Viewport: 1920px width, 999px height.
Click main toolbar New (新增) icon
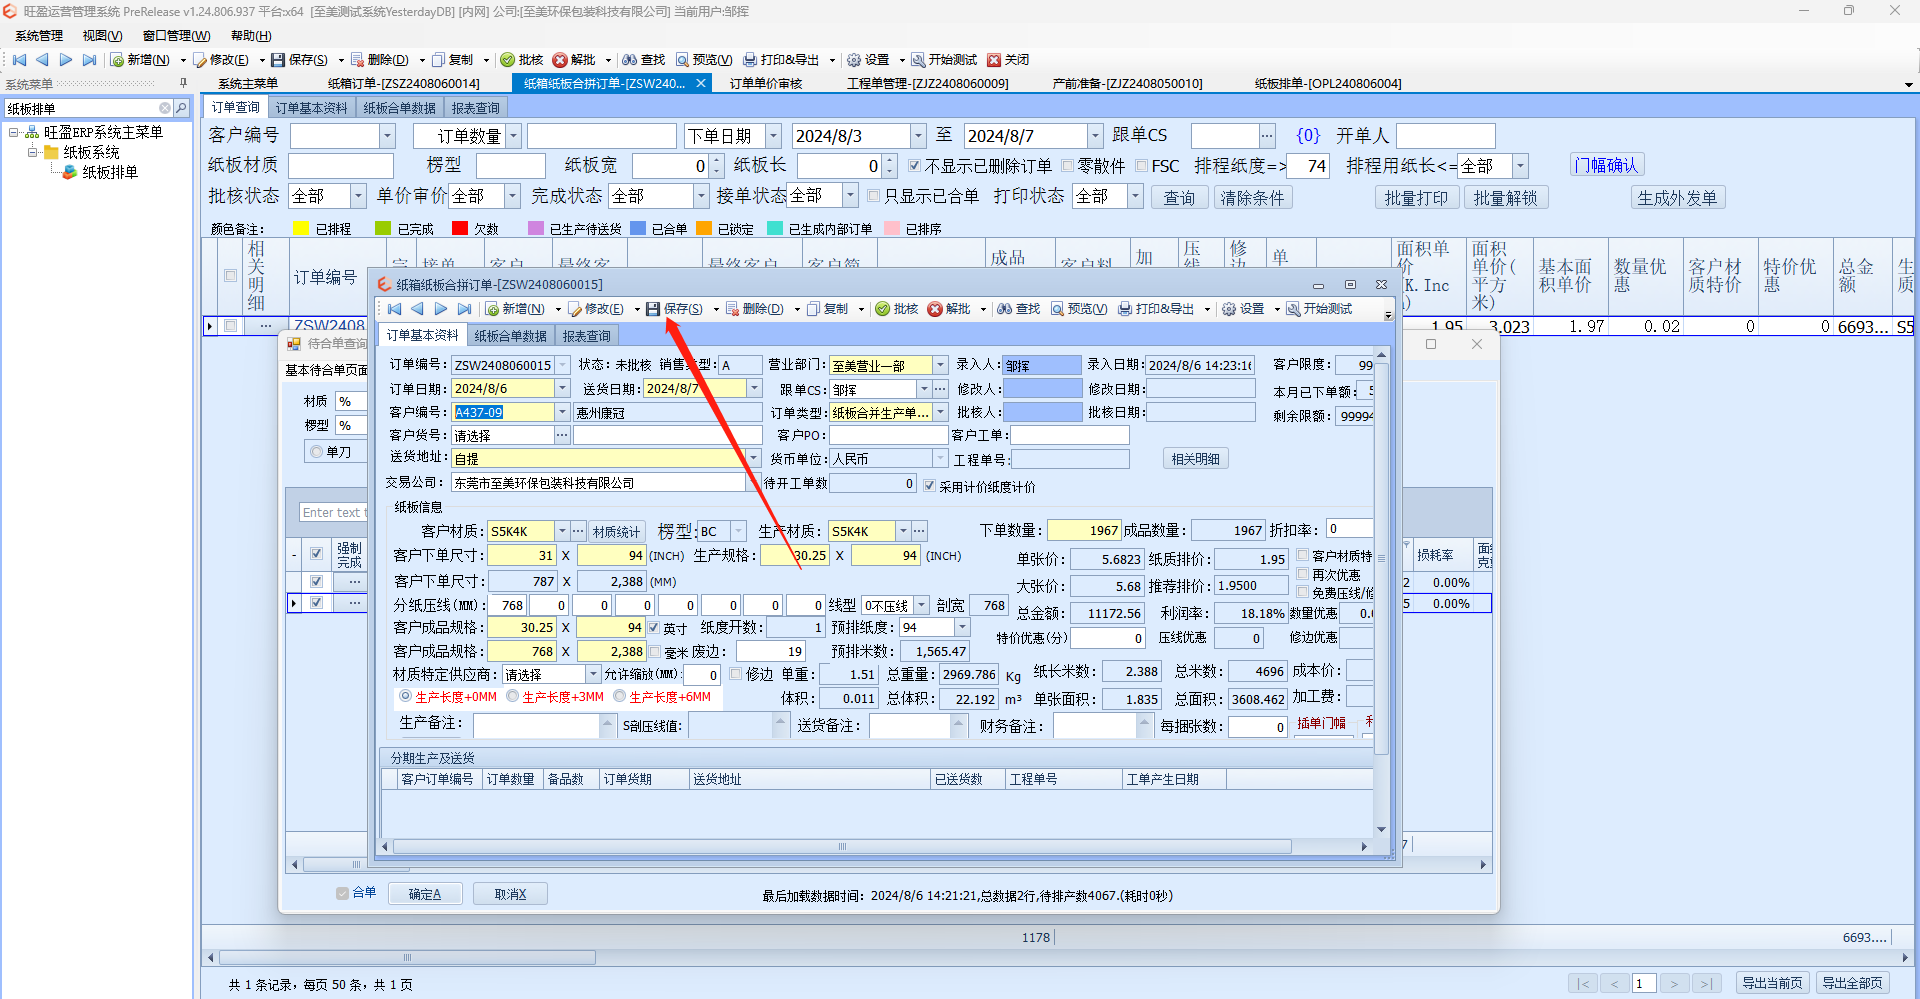(117, 60)
